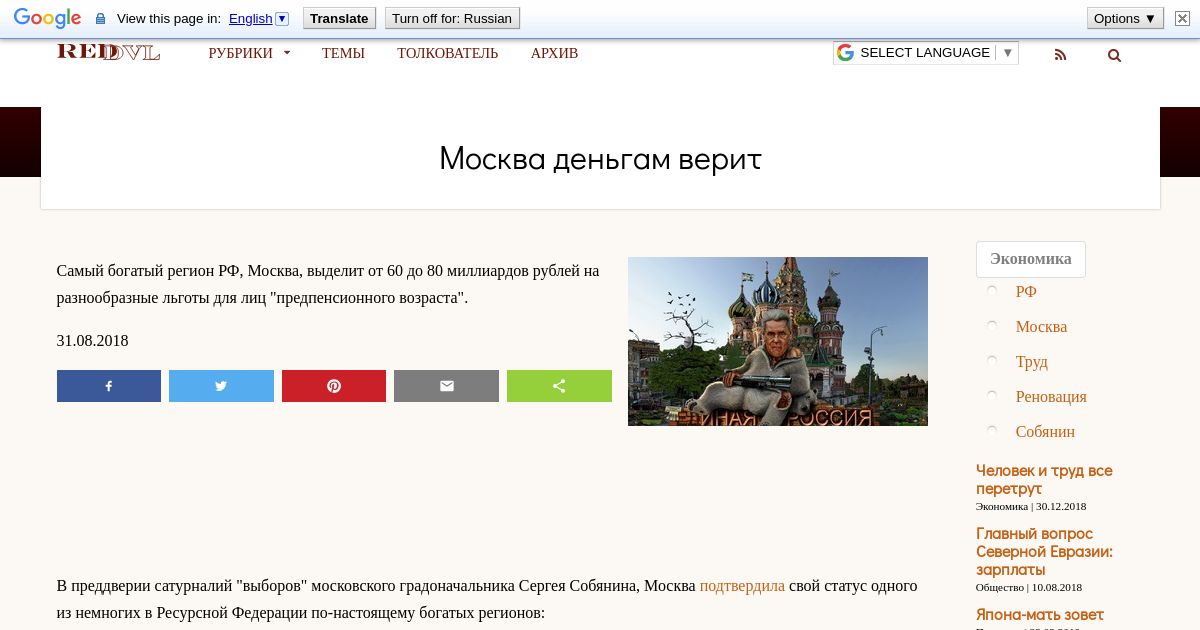Open the Труд tag link
Screen dimensions: 1200x630
point(1032,362)
